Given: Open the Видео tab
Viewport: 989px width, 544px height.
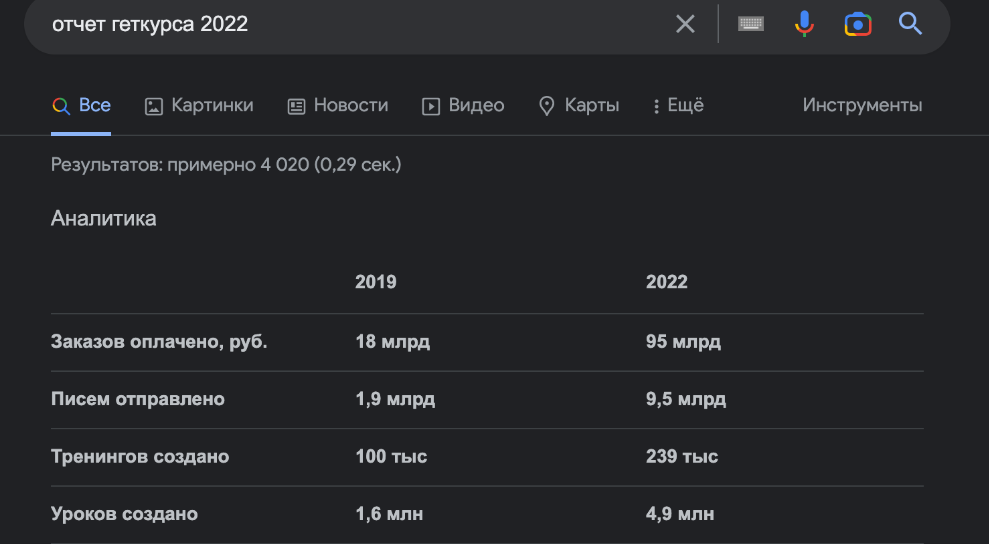Looking at the screenshot, I should (463, 105).
